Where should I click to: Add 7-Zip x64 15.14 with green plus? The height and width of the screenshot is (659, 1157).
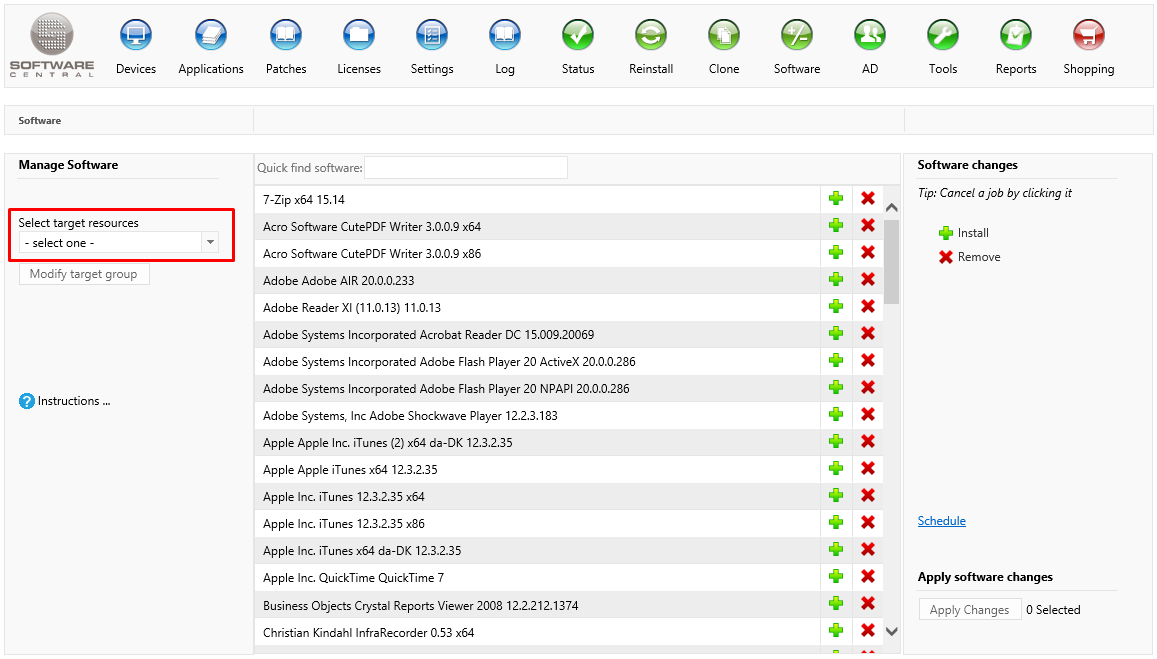coord(836,199)
